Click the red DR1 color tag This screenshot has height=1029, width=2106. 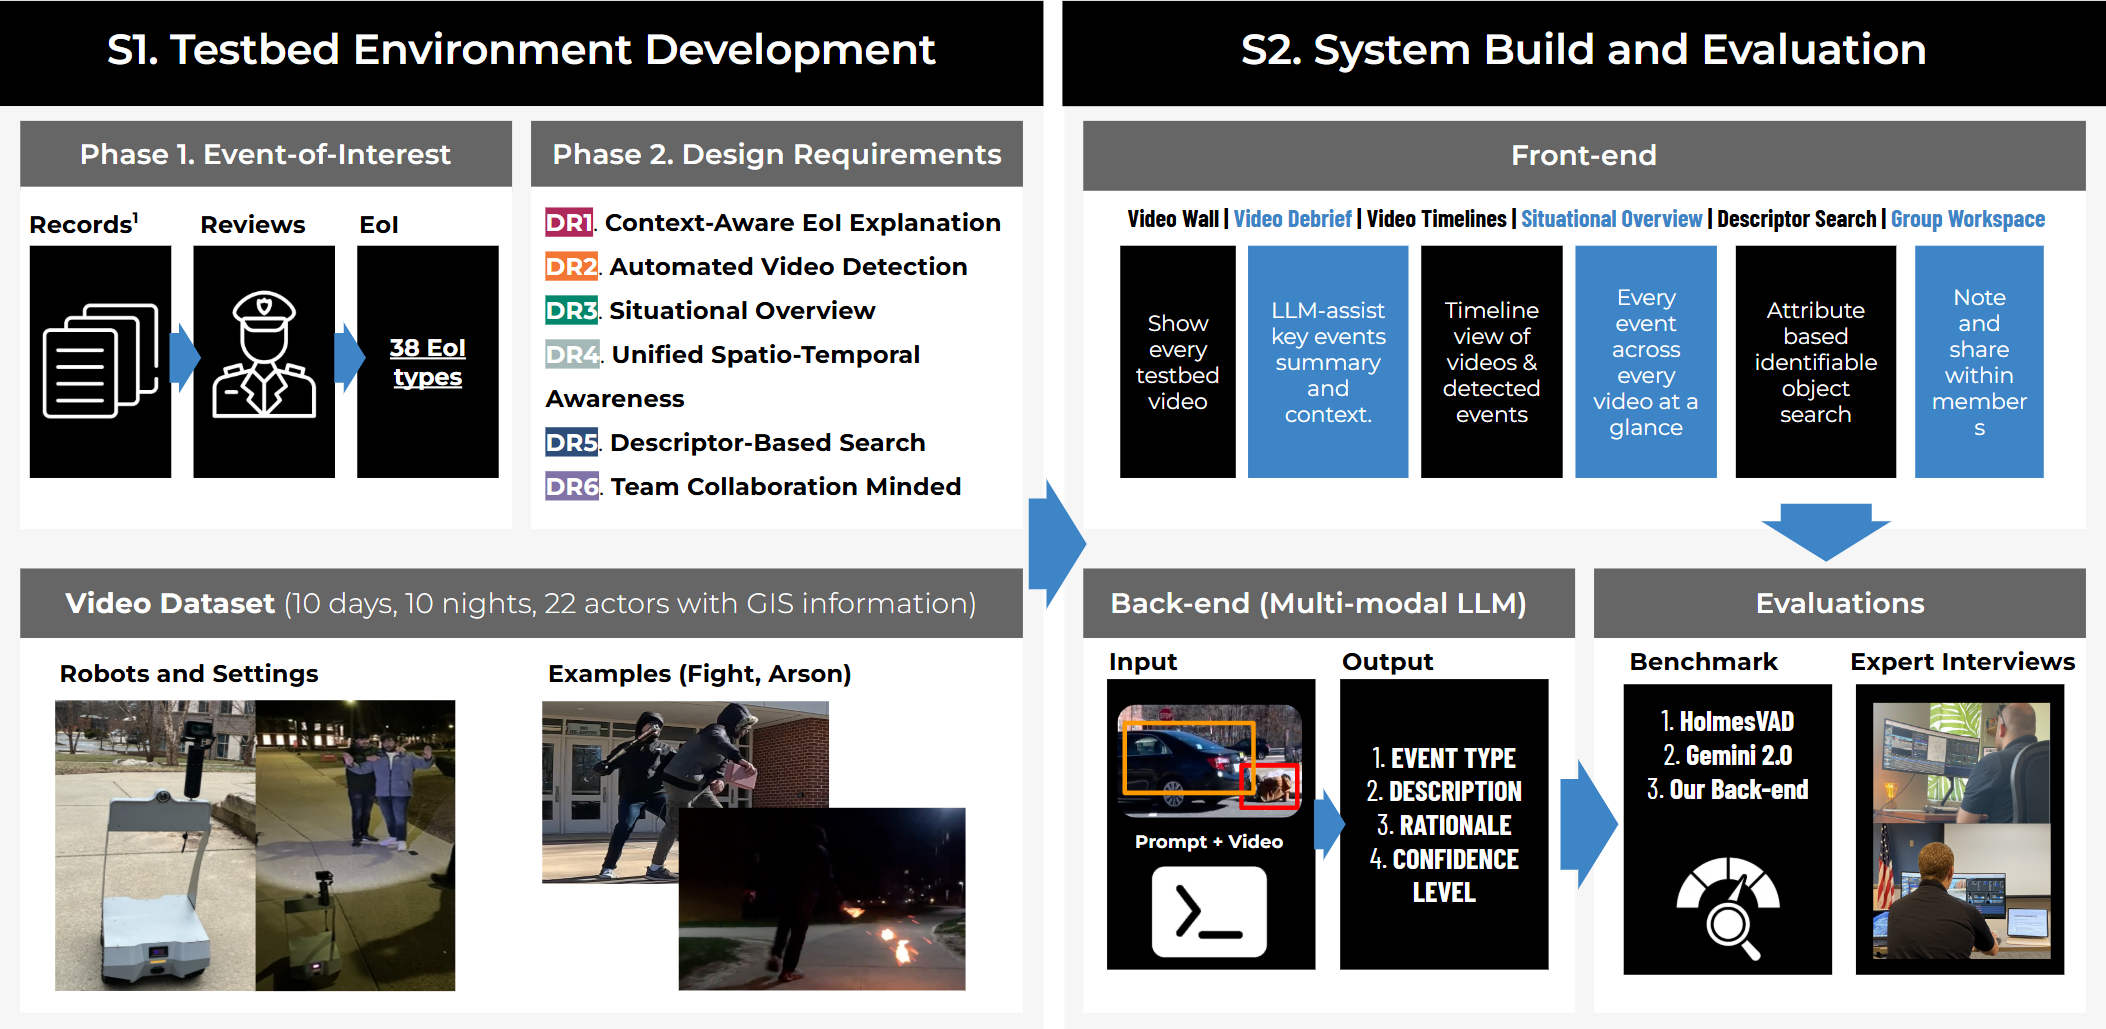click(569, 222)
